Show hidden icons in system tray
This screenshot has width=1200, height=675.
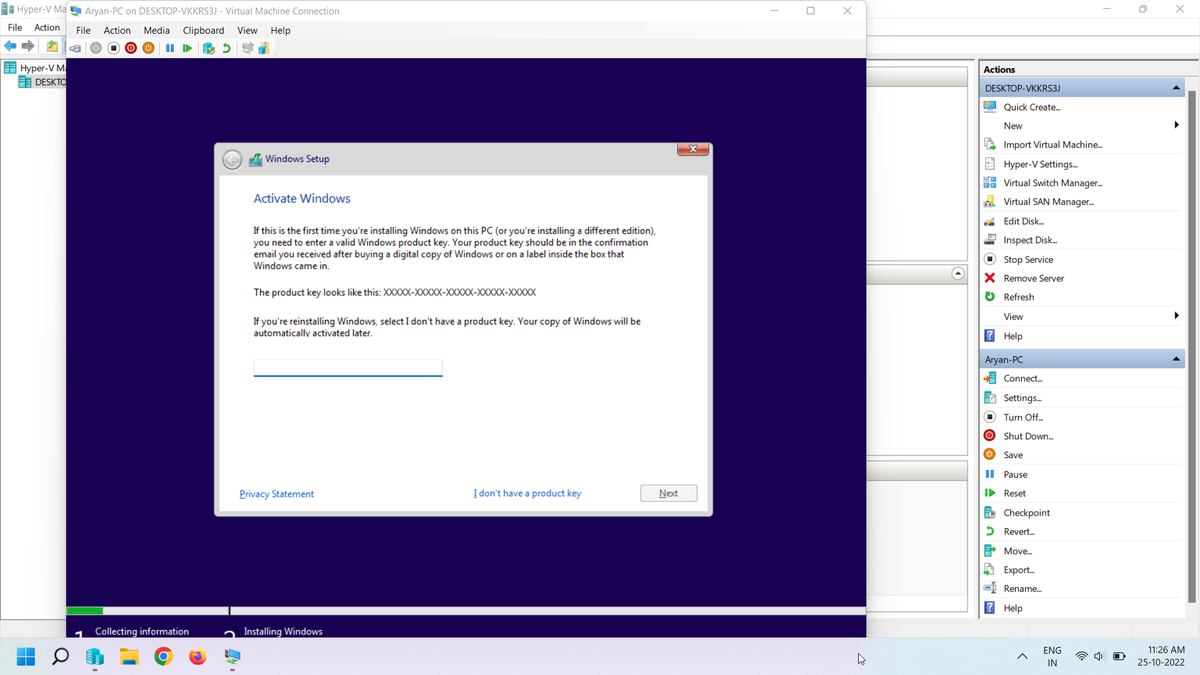pyautogui.click(x=1022, y=657)
